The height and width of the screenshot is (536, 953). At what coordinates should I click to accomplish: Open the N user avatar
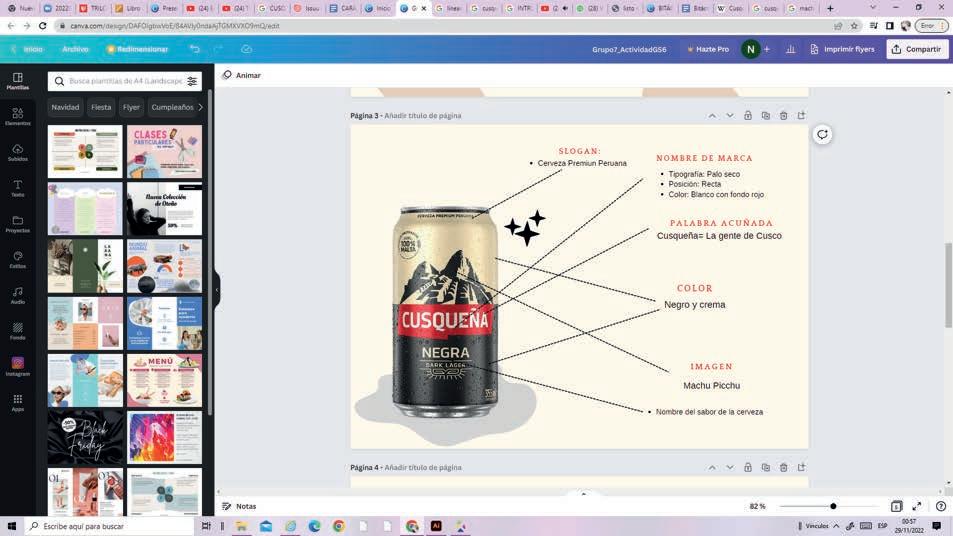pyautogui.click(x=750, y=49)
